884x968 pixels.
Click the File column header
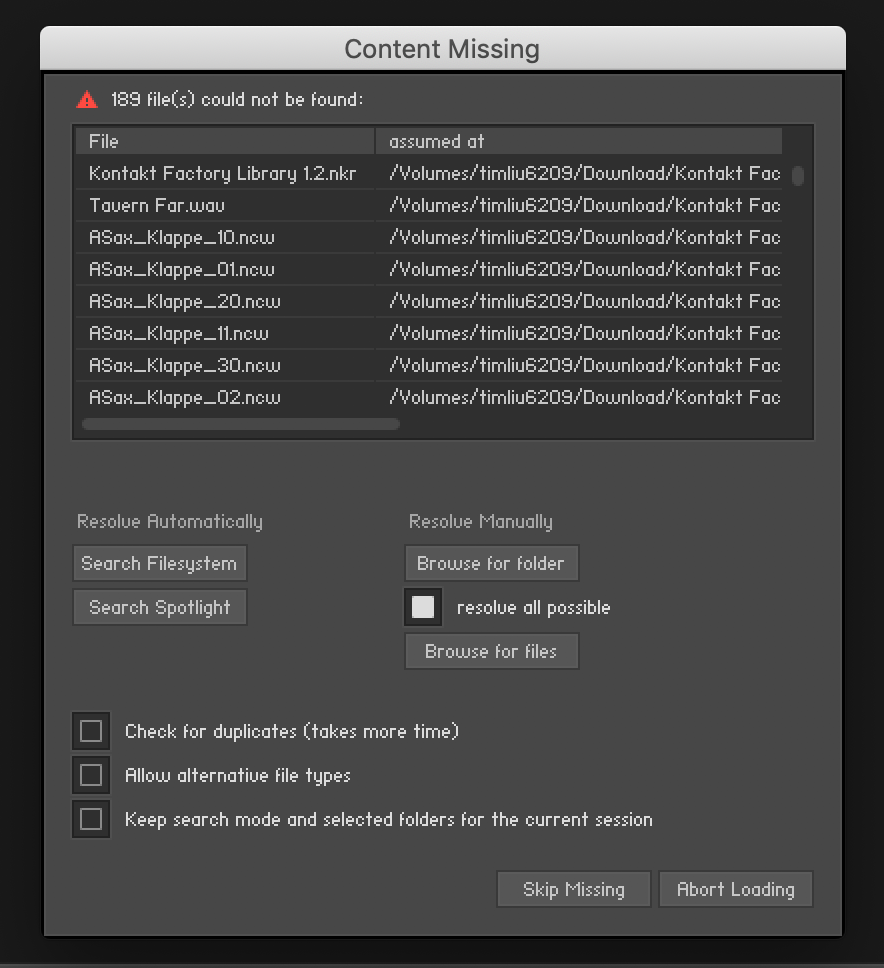click(x=224, y=141)
